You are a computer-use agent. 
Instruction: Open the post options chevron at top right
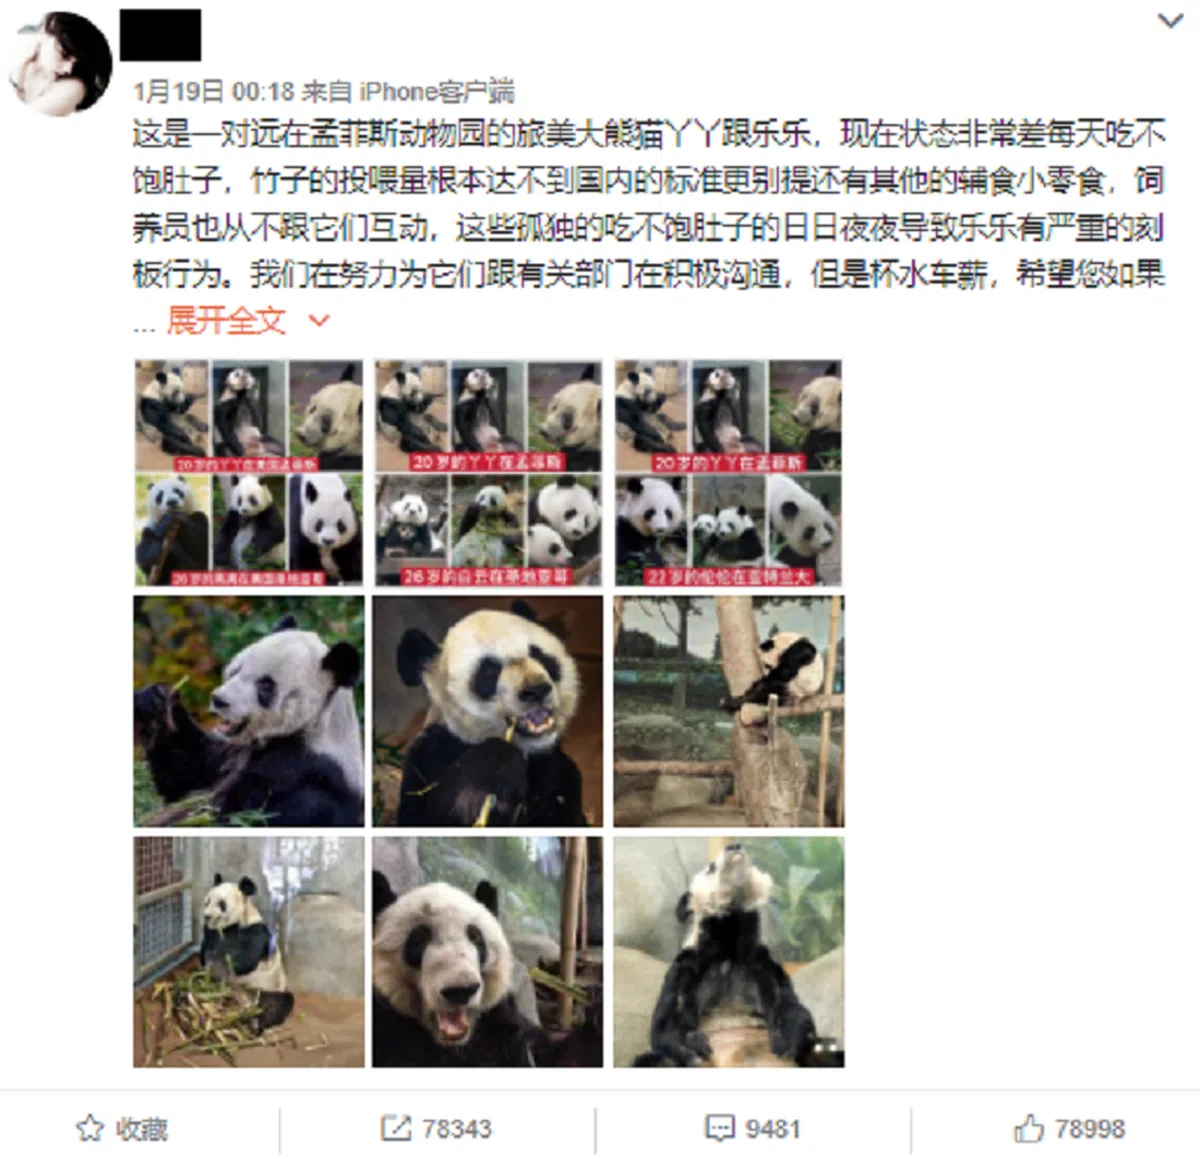(1170, 21)
